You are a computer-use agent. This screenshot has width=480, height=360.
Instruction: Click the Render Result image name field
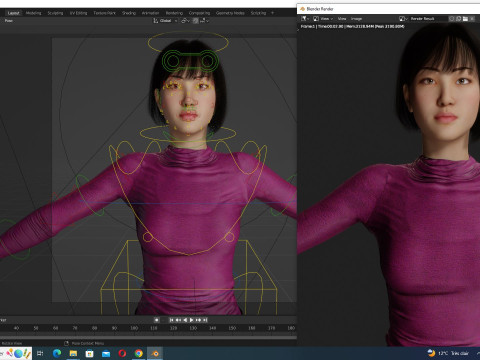point(428,19)
